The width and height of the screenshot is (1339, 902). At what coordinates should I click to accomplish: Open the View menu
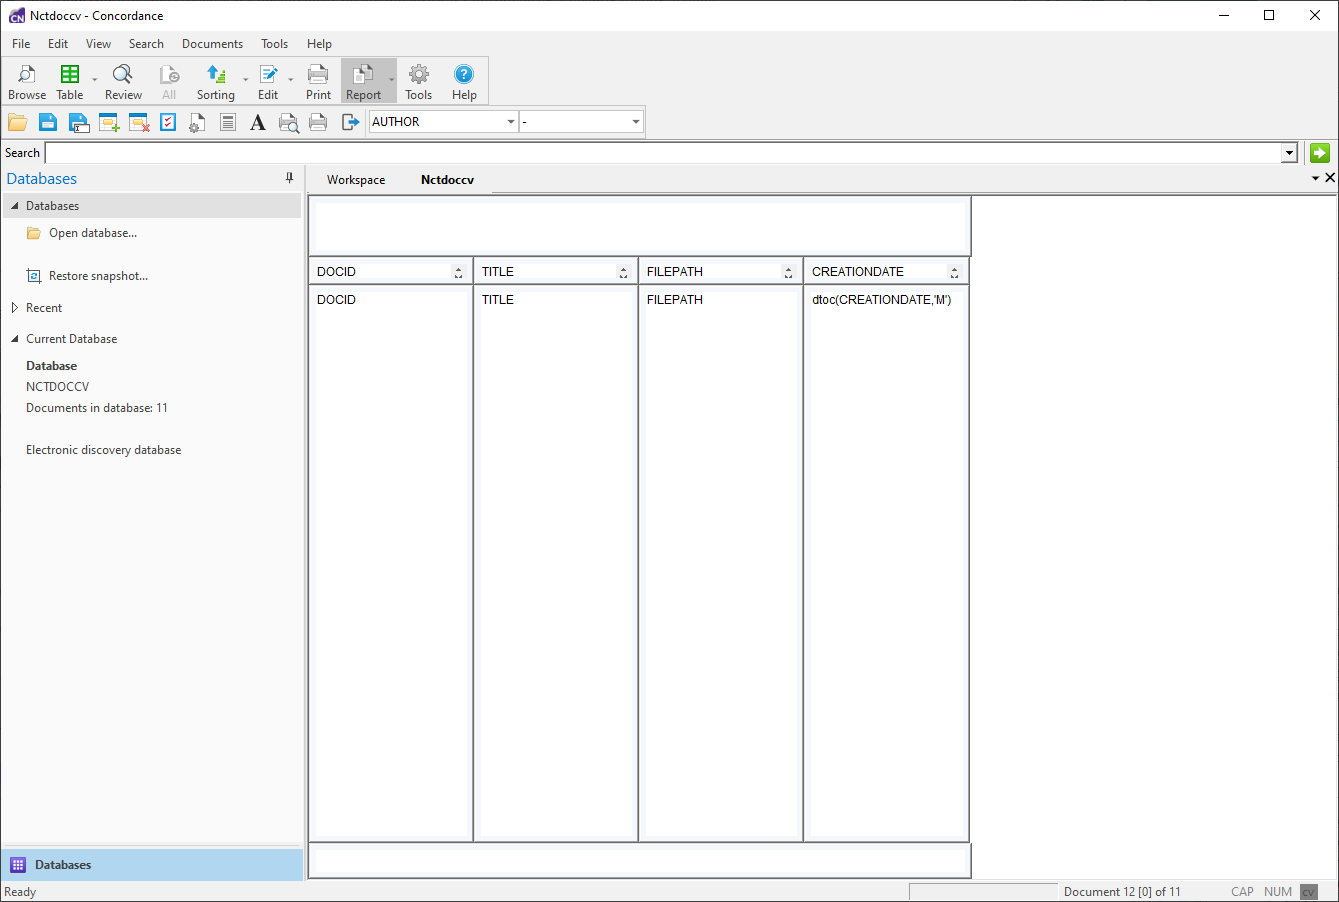(98, 44)
